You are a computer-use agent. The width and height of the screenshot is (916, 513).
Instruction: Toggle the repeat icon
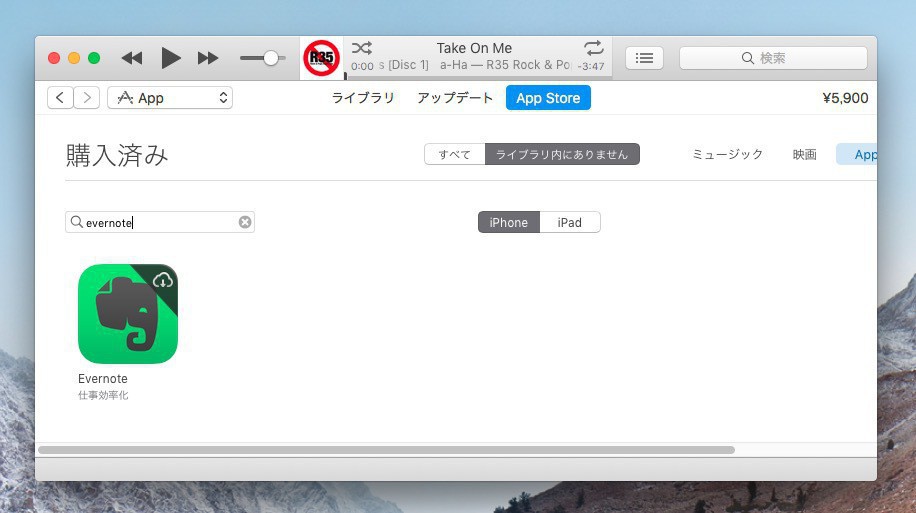pos(594,48)
